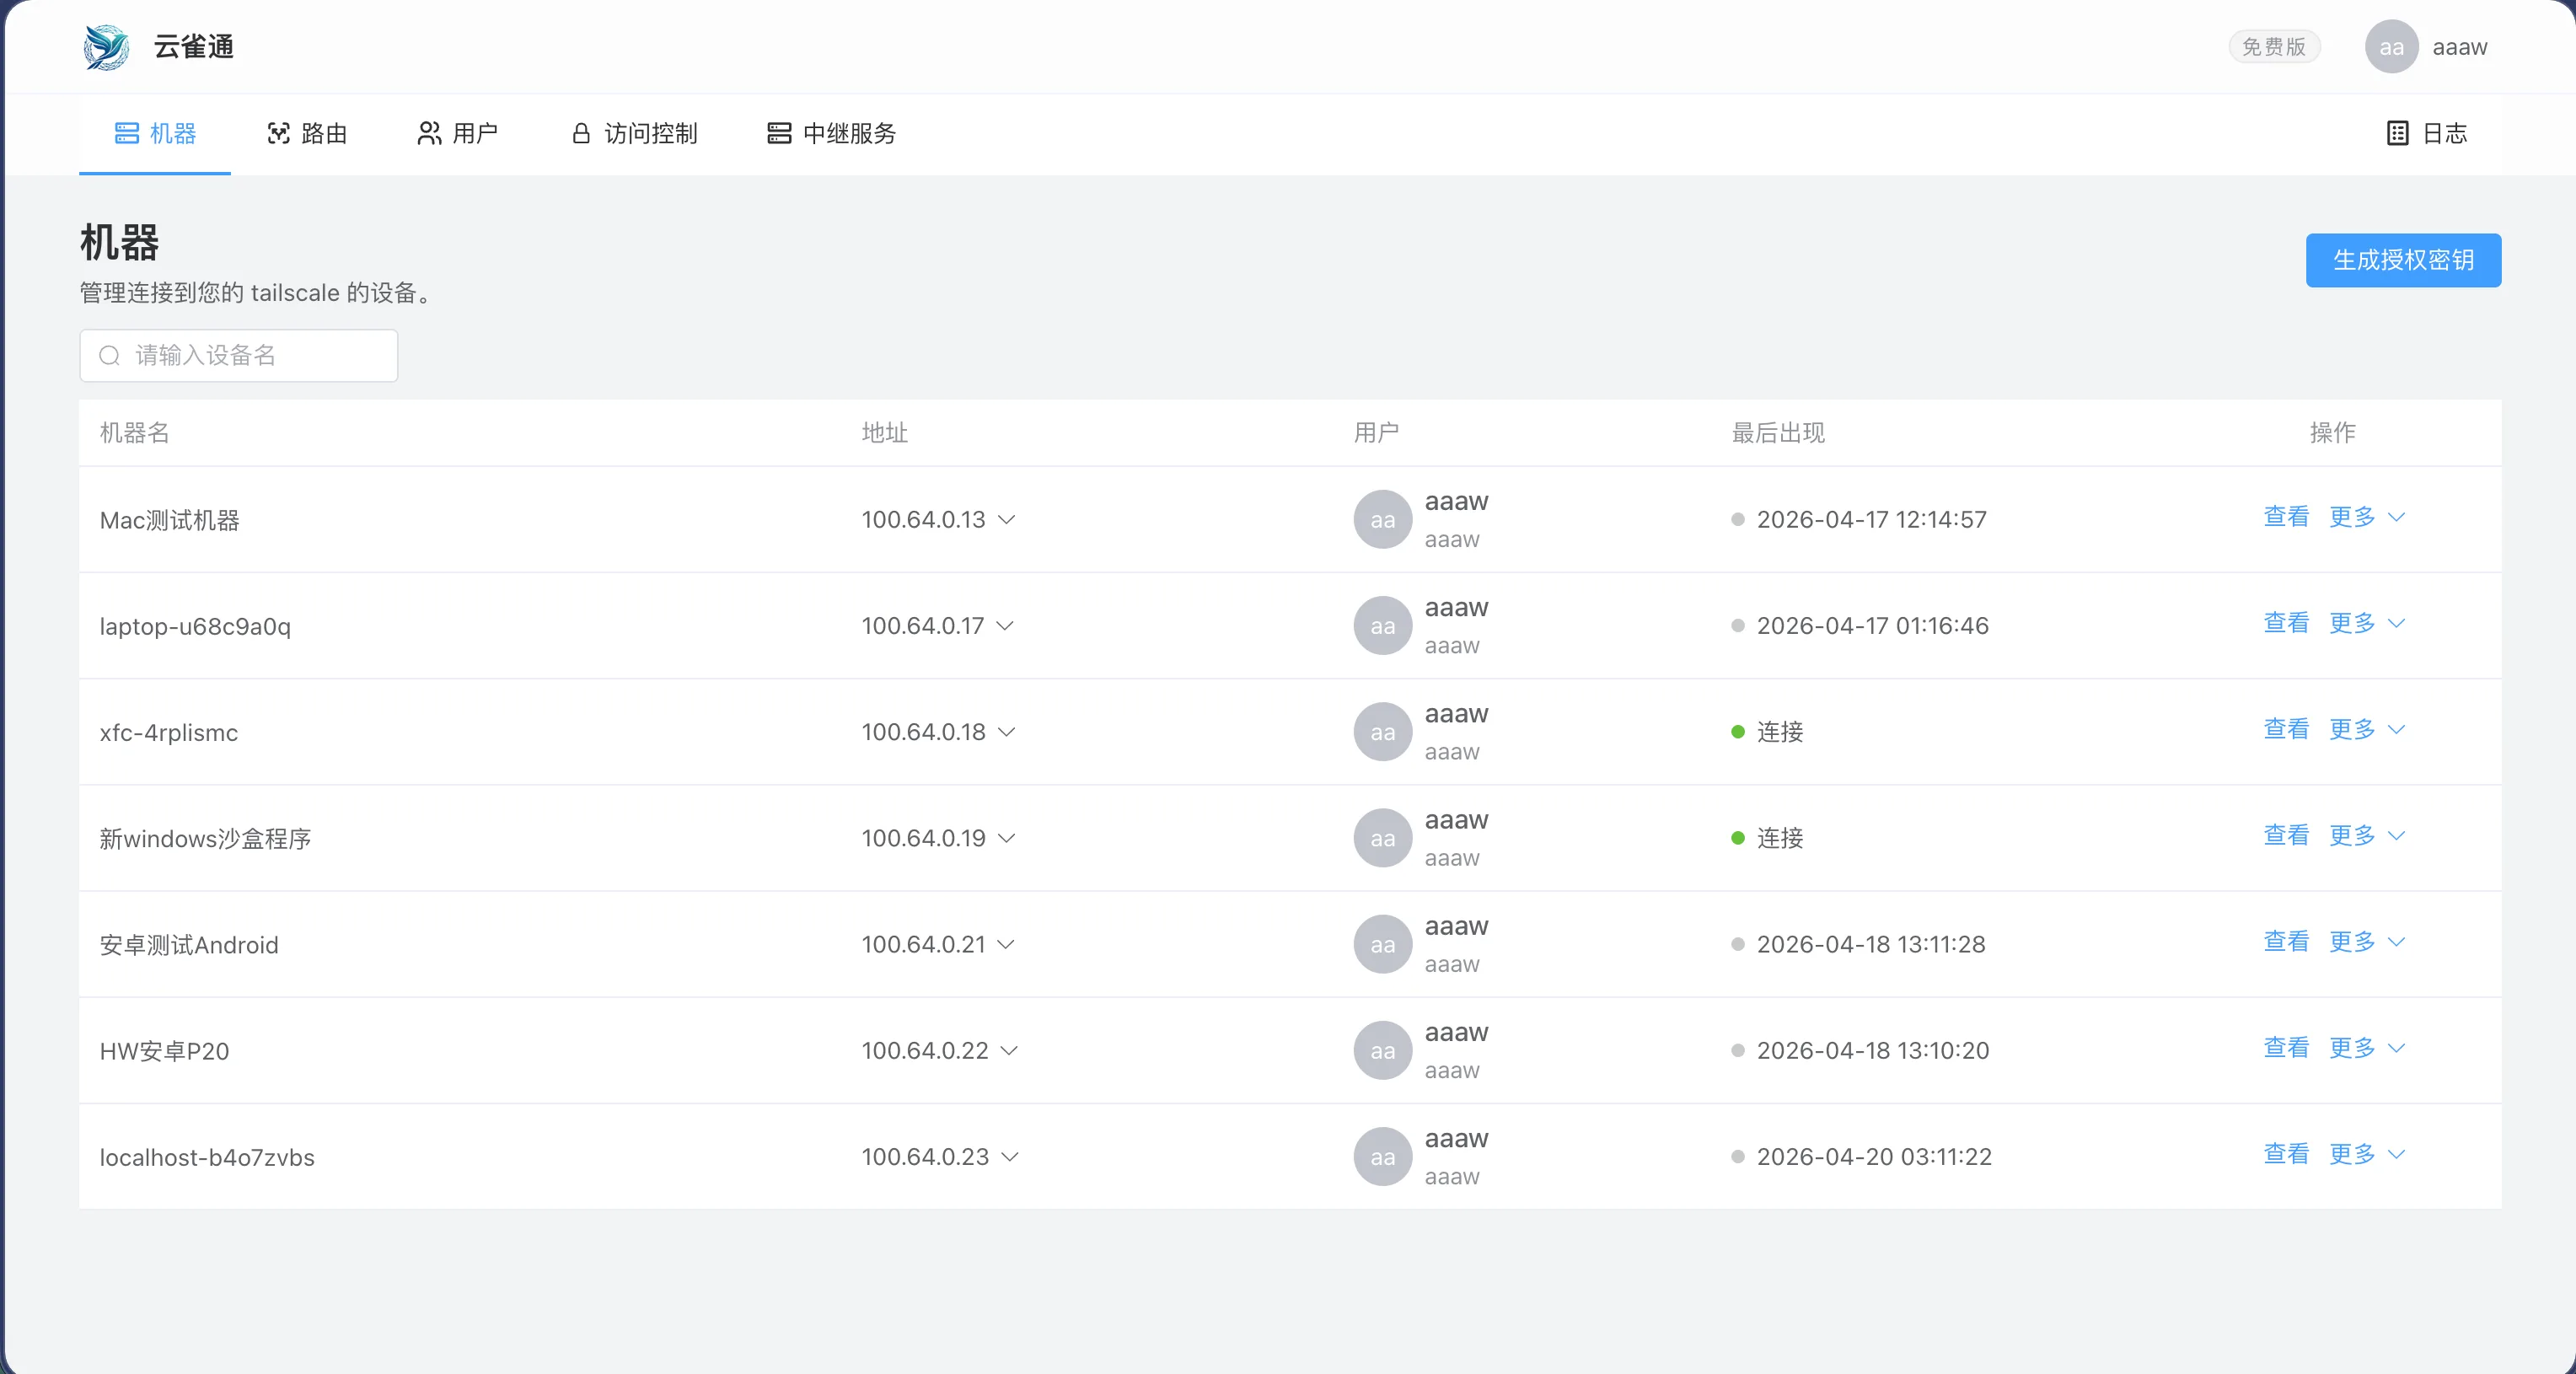2576x1374 pixels.
Task: Expand the address dropdown for 100.64.0.13
Action: pyautogui.click(x=1007, y=521)
